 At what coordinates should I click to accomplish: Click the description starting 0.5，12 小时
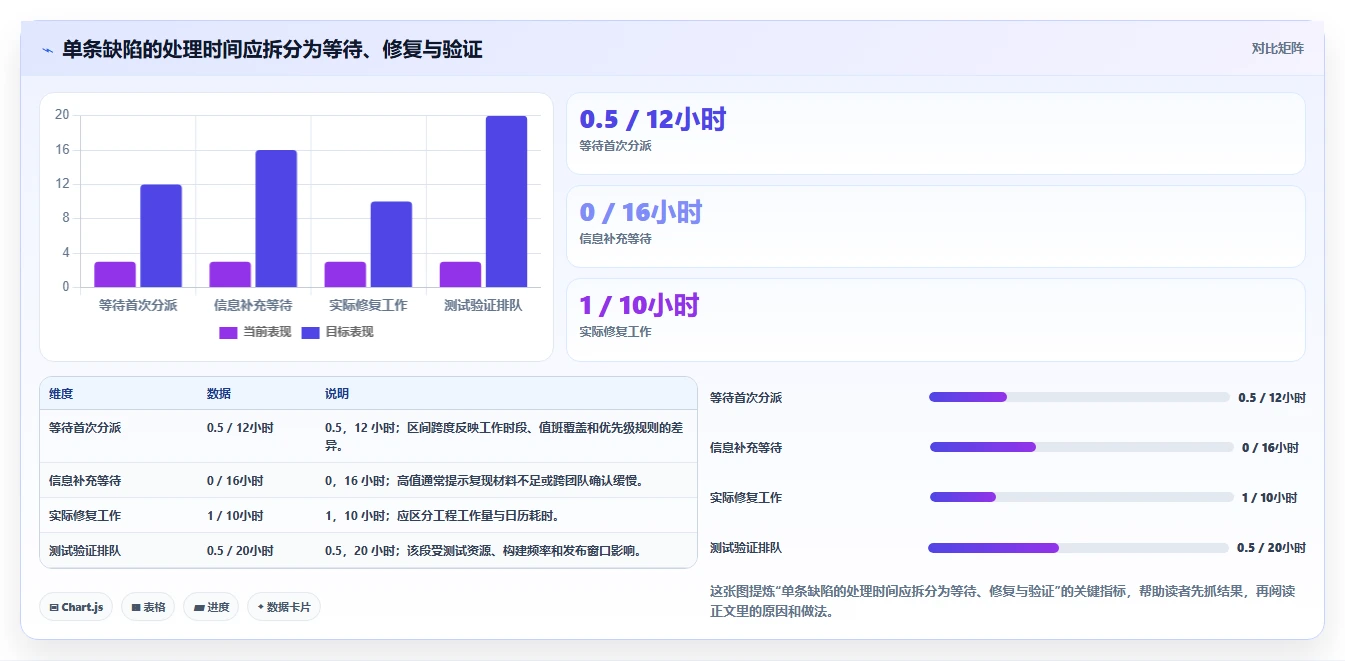click(x=504, y=436)
